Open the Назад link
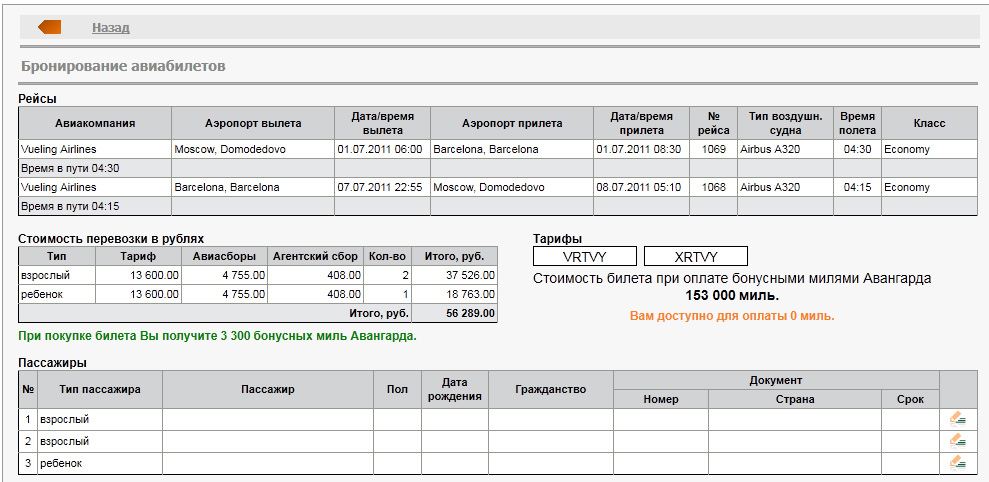Screen dimensions: 989x482 110,28
